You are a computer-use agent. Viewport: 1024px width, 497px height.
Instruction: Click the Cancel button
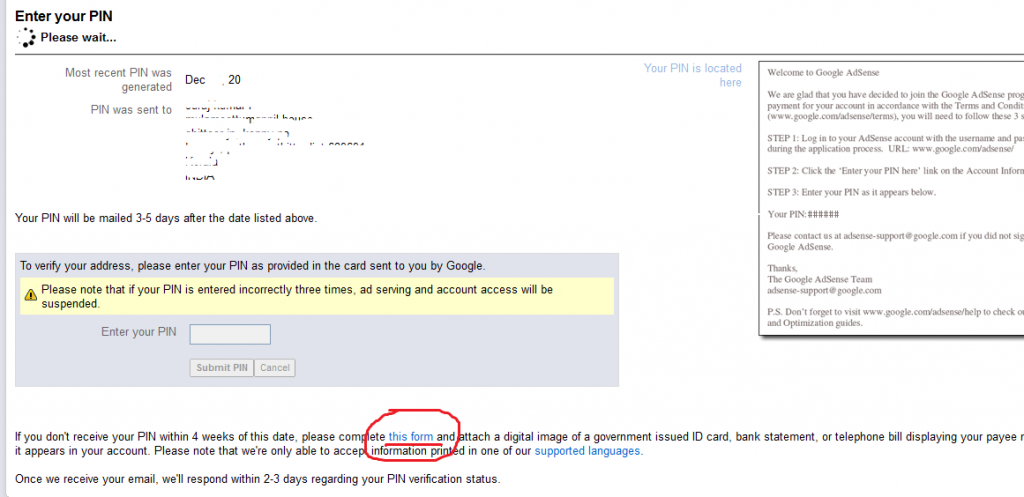point(274,368)
